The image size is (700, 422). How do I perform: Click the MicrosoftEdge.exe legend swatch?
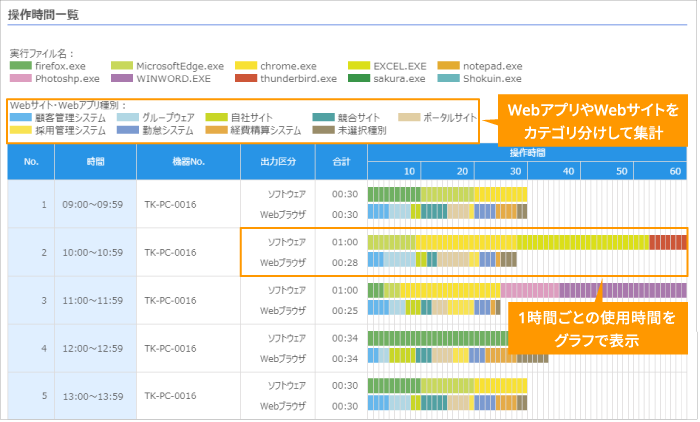[x=122, y=66]
